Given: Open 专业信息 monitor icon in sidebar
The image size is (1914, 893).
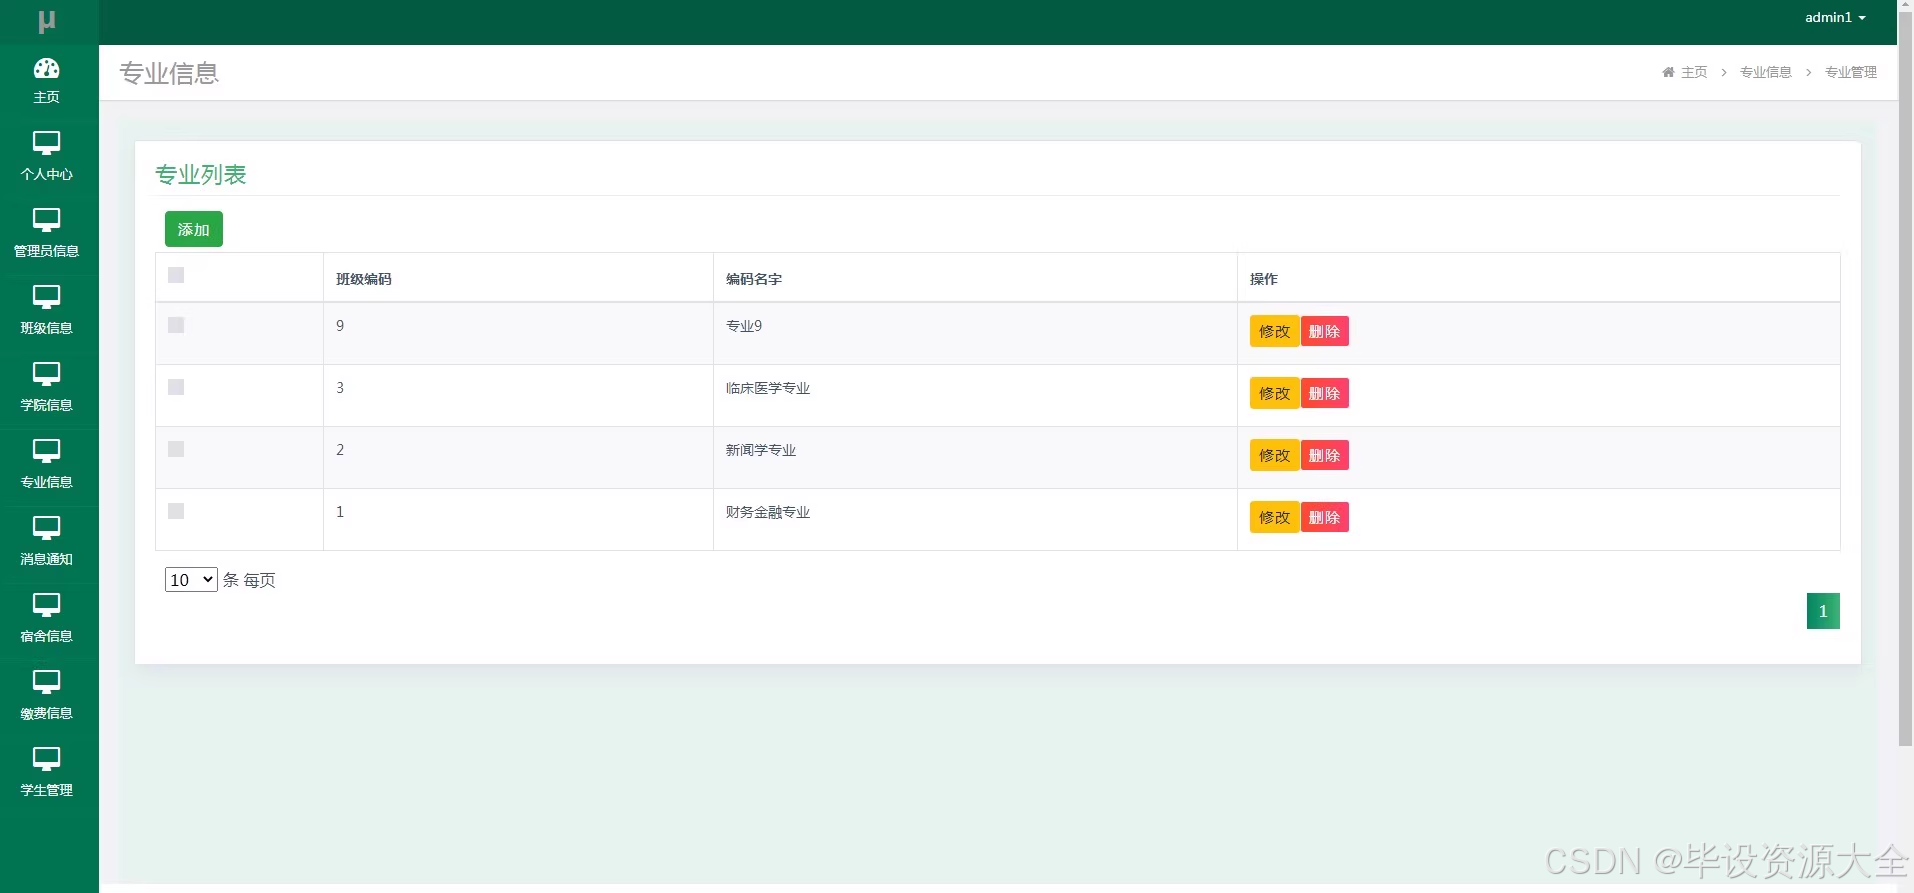Looking at the screenshot, I should point(47,451).
